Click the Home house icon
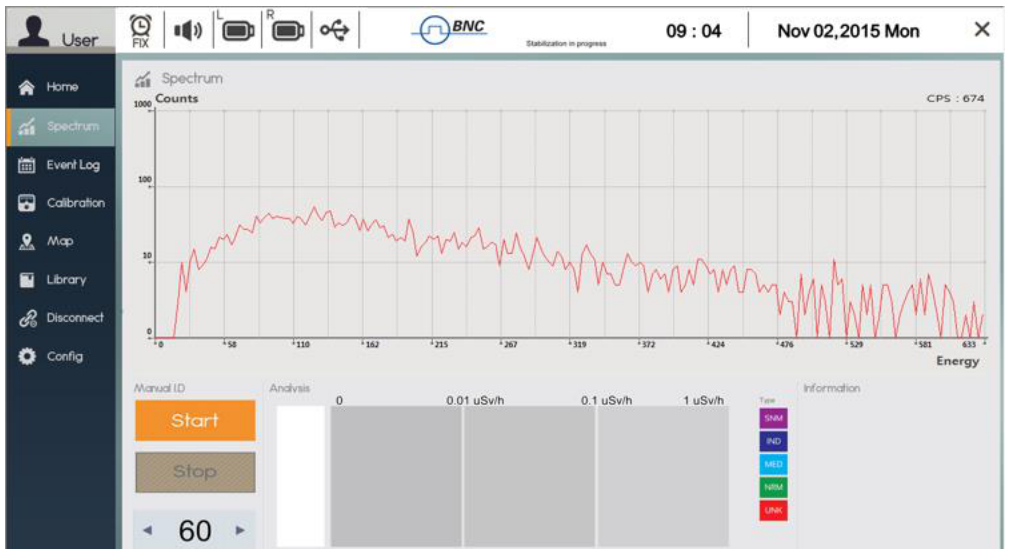The height and width of the screenshot is (549, 1011). click(x=26, y=87)
